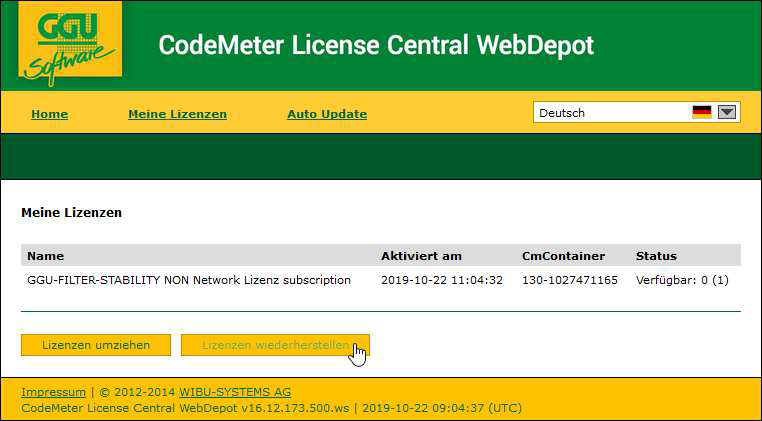This screenshot has width=762, height=421.
Task: Select the Deutsch language field
Action: 610,113
